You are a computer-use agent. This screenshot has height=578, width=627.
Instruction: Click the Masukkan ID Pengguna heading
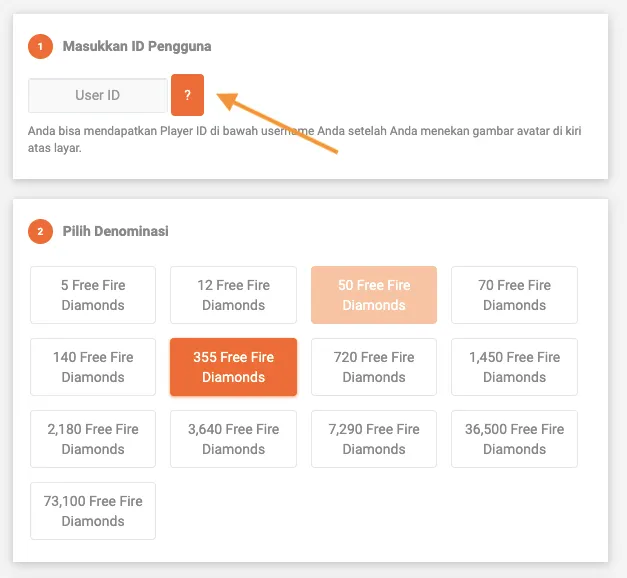(137, 46)
